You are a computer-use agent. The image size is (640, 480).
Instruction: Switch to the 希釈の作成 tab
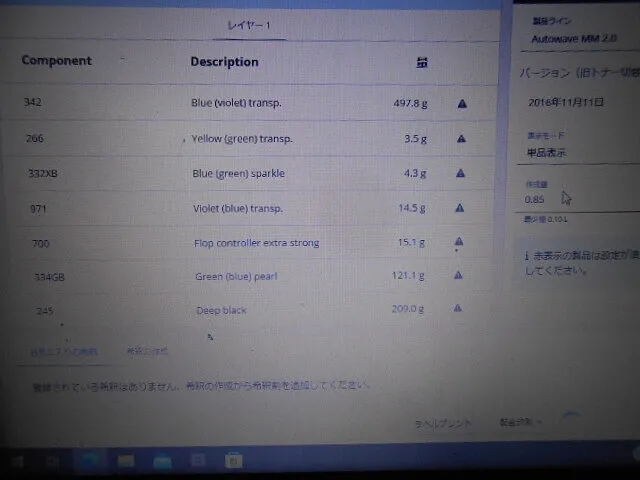click(147, 351)
